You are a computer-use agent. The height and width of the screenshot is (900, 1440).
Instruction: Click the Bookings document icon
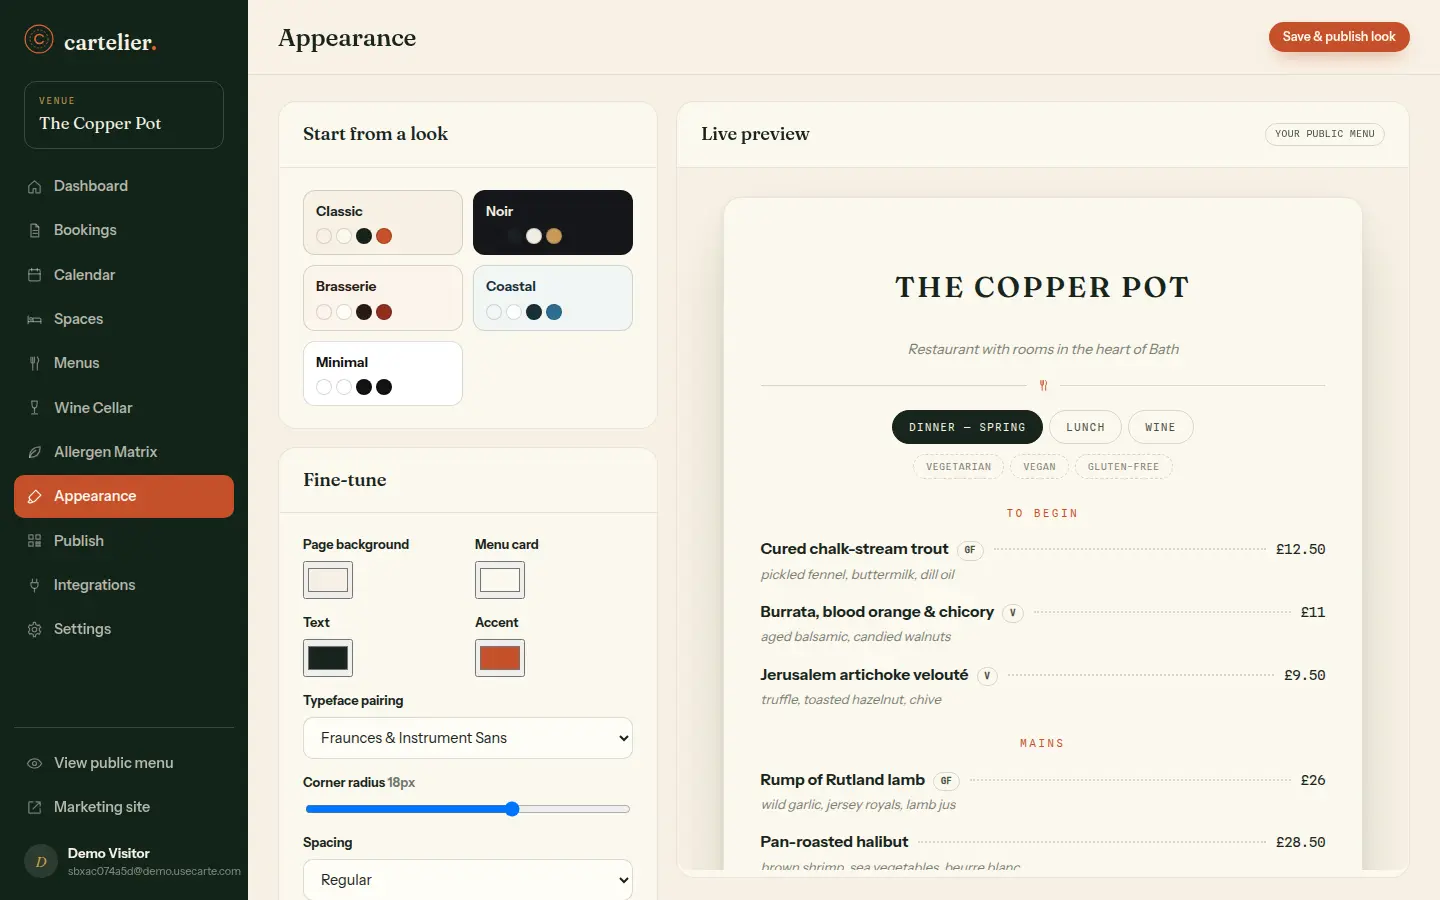point(34,231)
